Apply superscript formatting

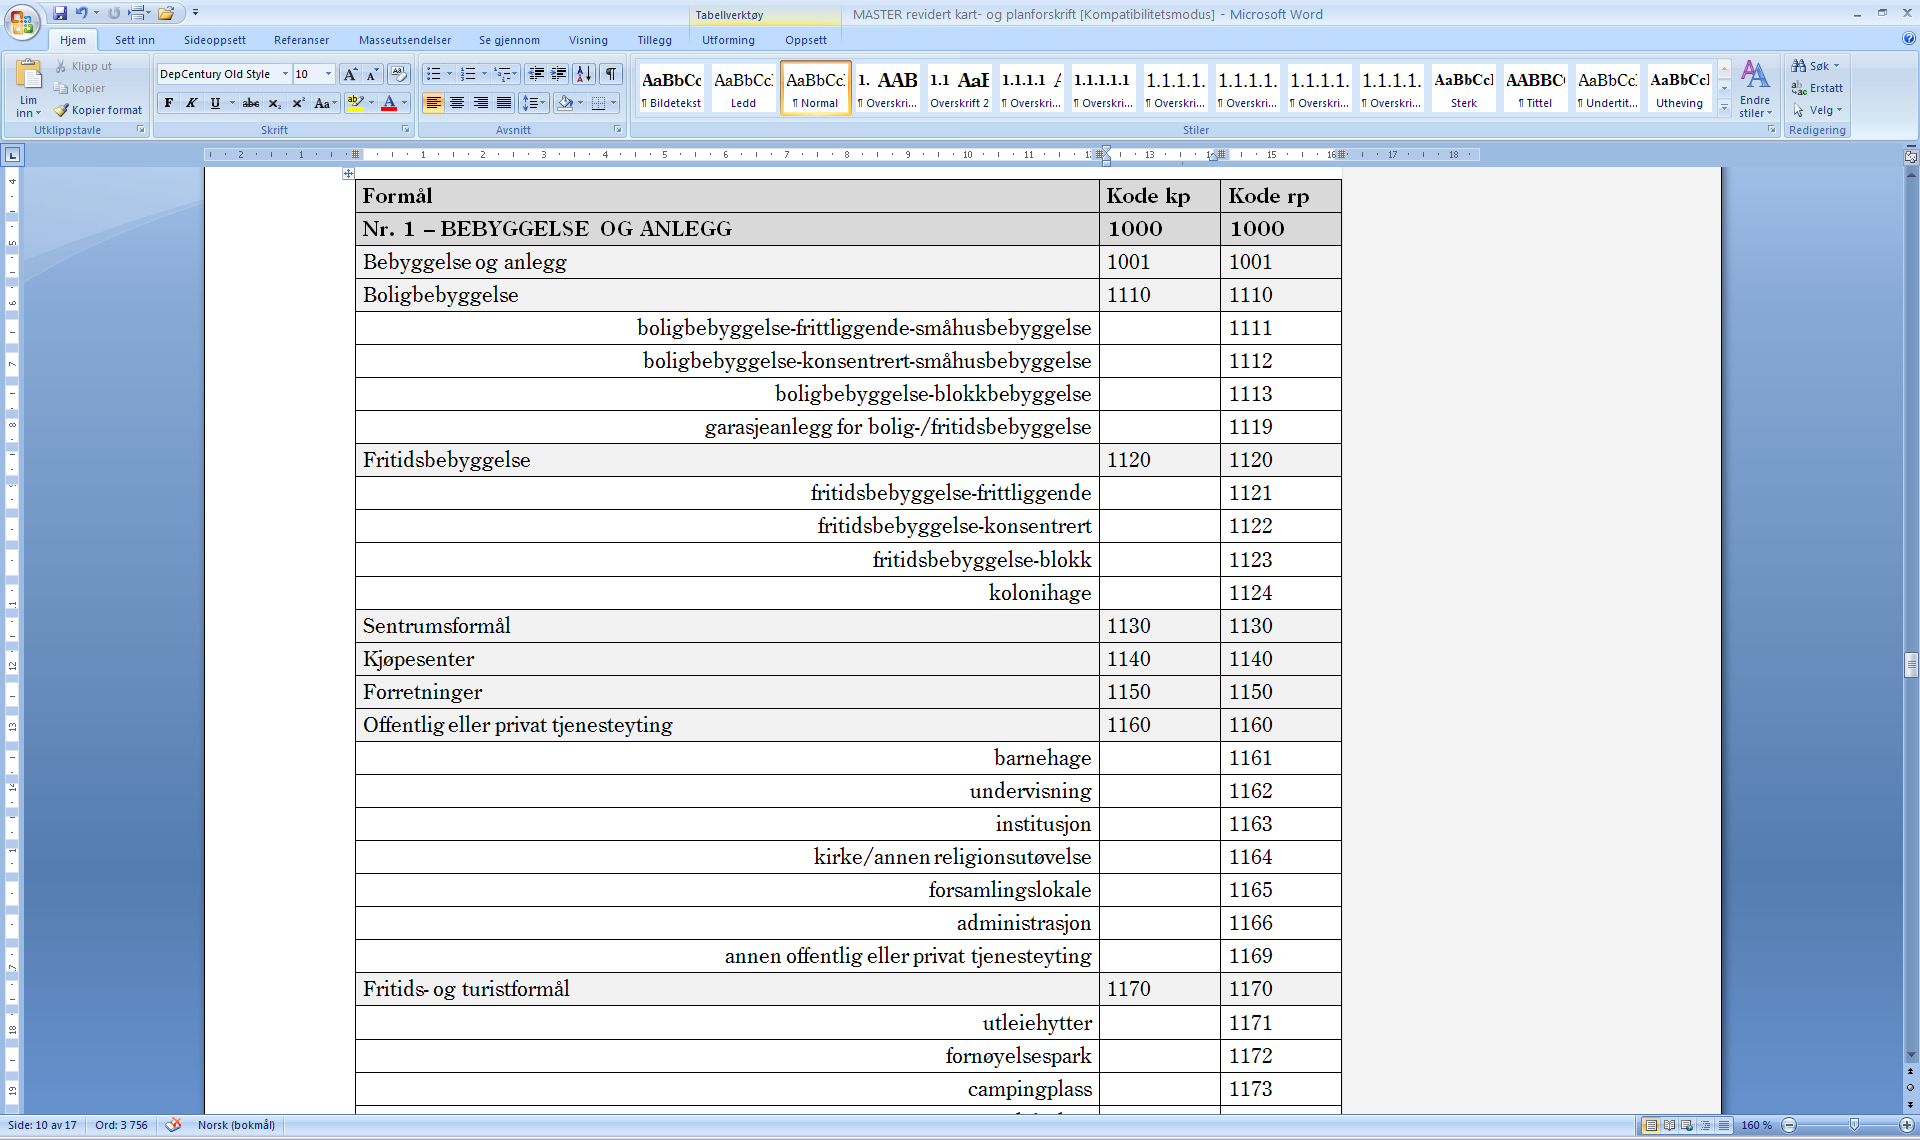pos(298,103)
